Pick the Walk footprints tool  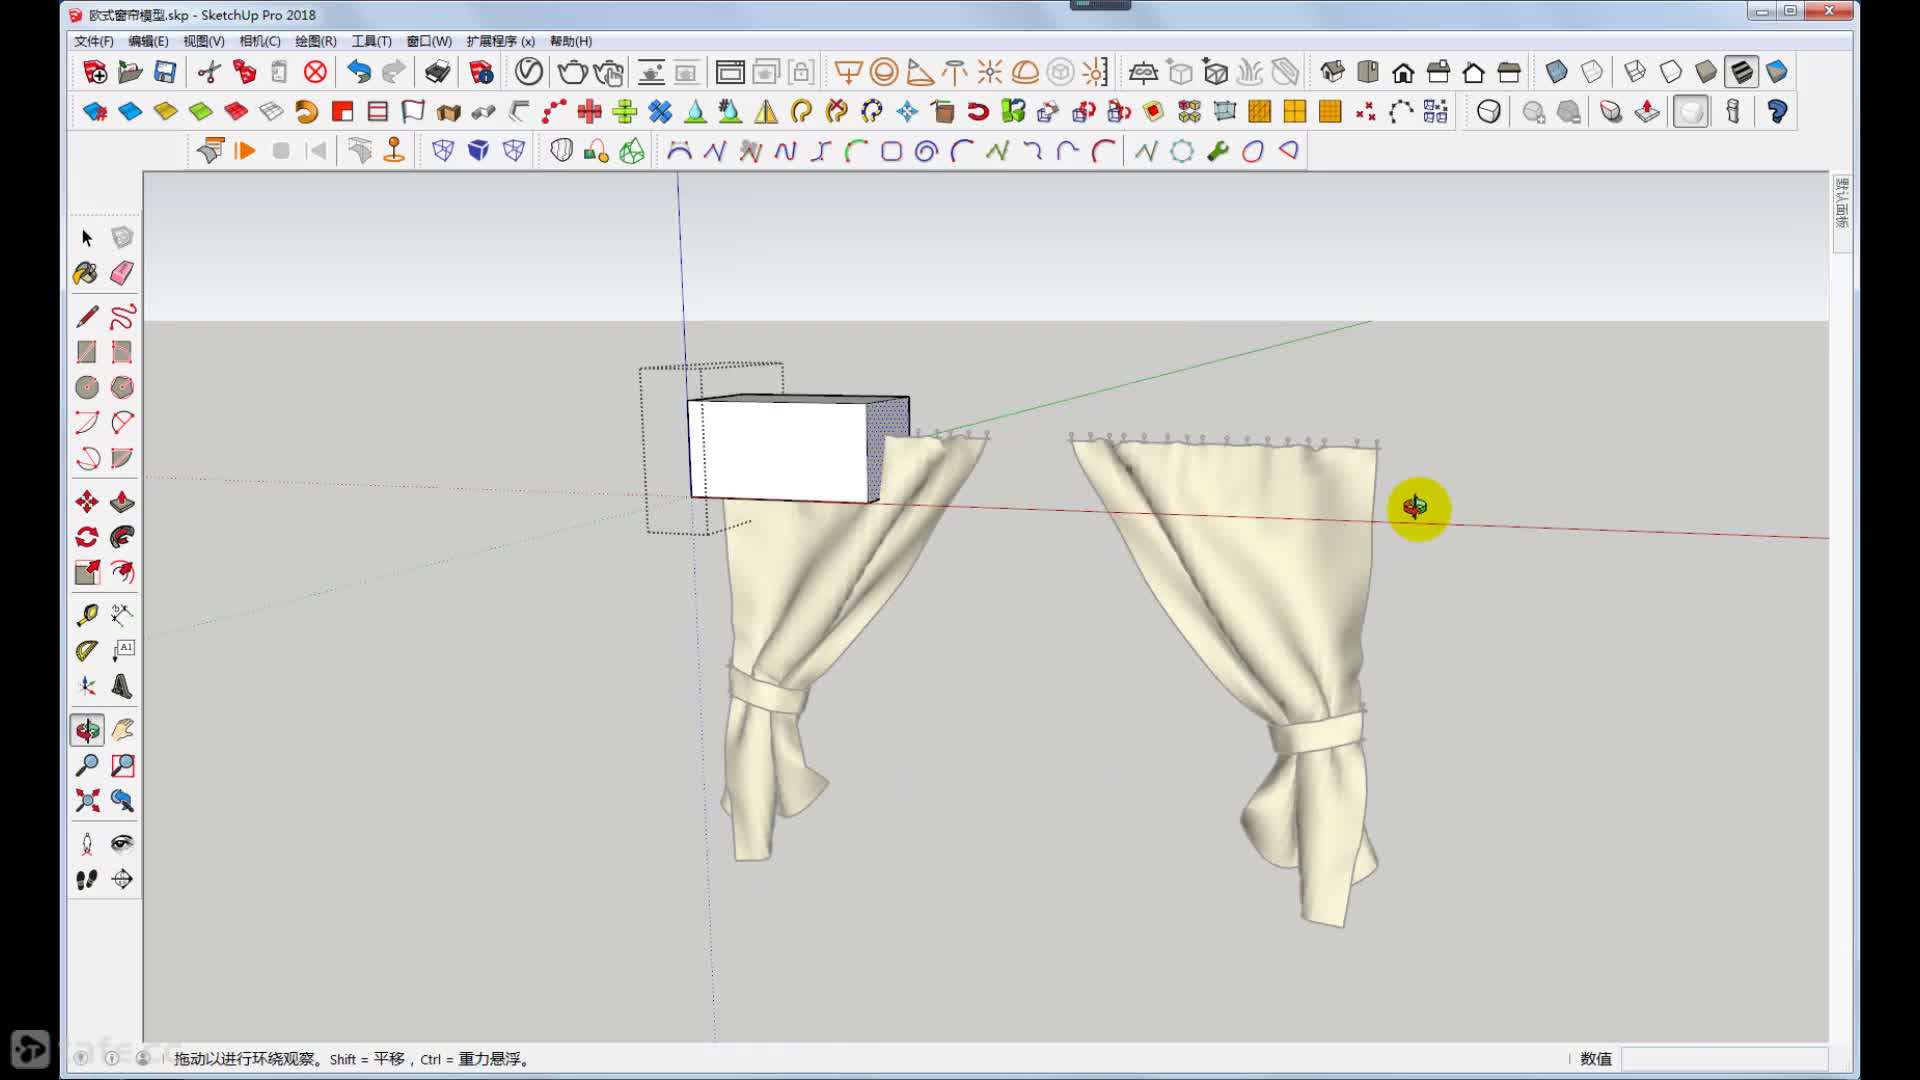[87, 879]
